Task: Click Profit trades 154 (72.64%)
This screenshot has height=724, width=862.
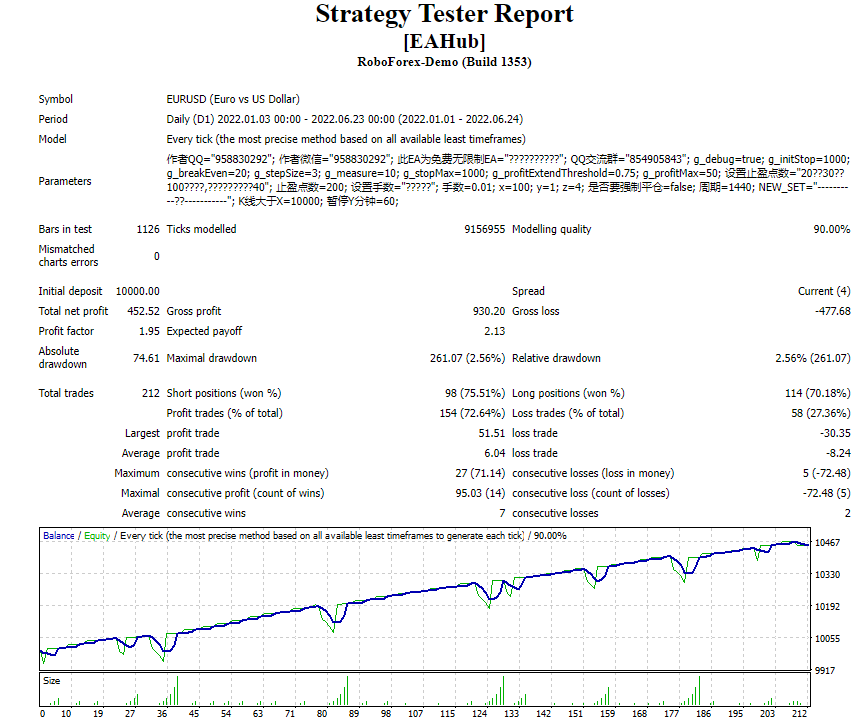Action: (x=472, y=413)
